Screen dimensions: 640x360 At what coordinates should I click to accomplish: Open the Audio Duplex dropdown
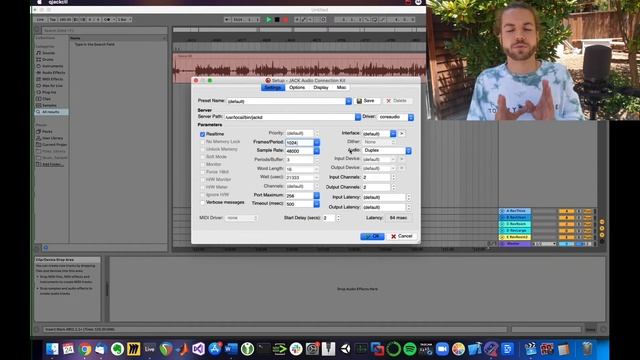(387, 151)
